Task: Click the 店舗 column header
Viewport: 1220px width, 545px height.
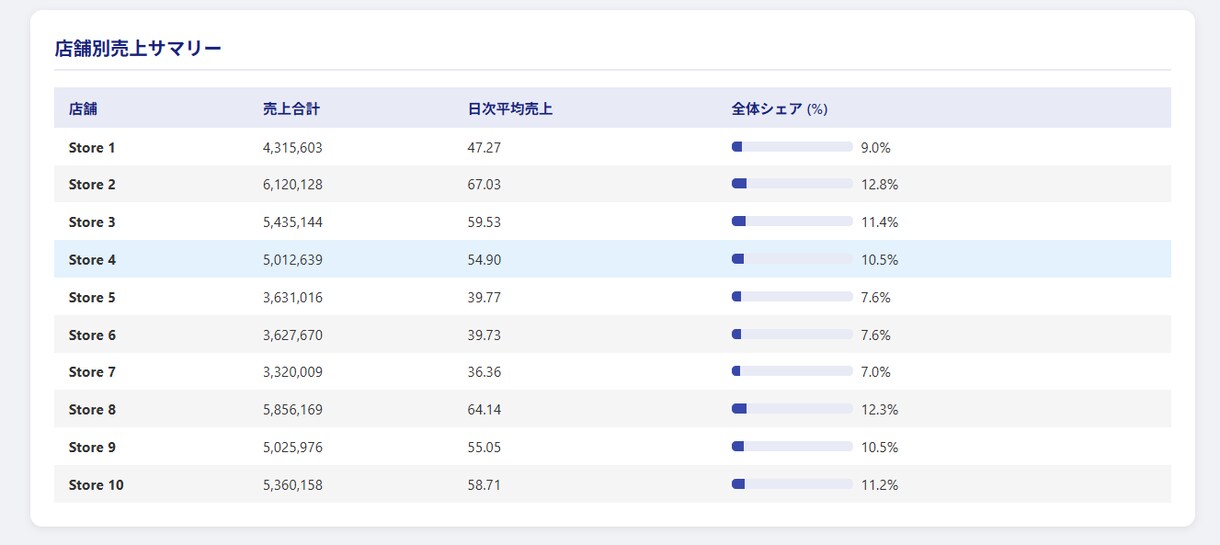Action: click(x=83, y=109)
